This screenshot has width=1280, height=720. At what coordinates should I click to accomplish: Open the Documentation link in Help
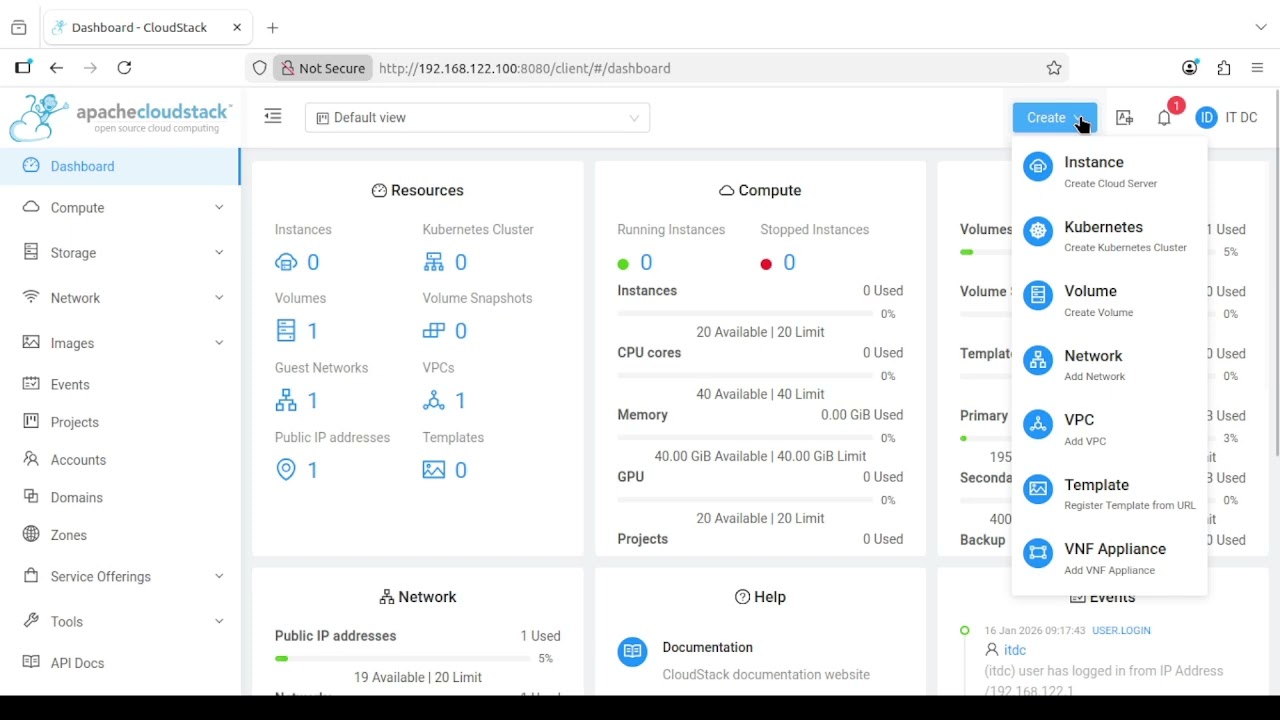707,647
